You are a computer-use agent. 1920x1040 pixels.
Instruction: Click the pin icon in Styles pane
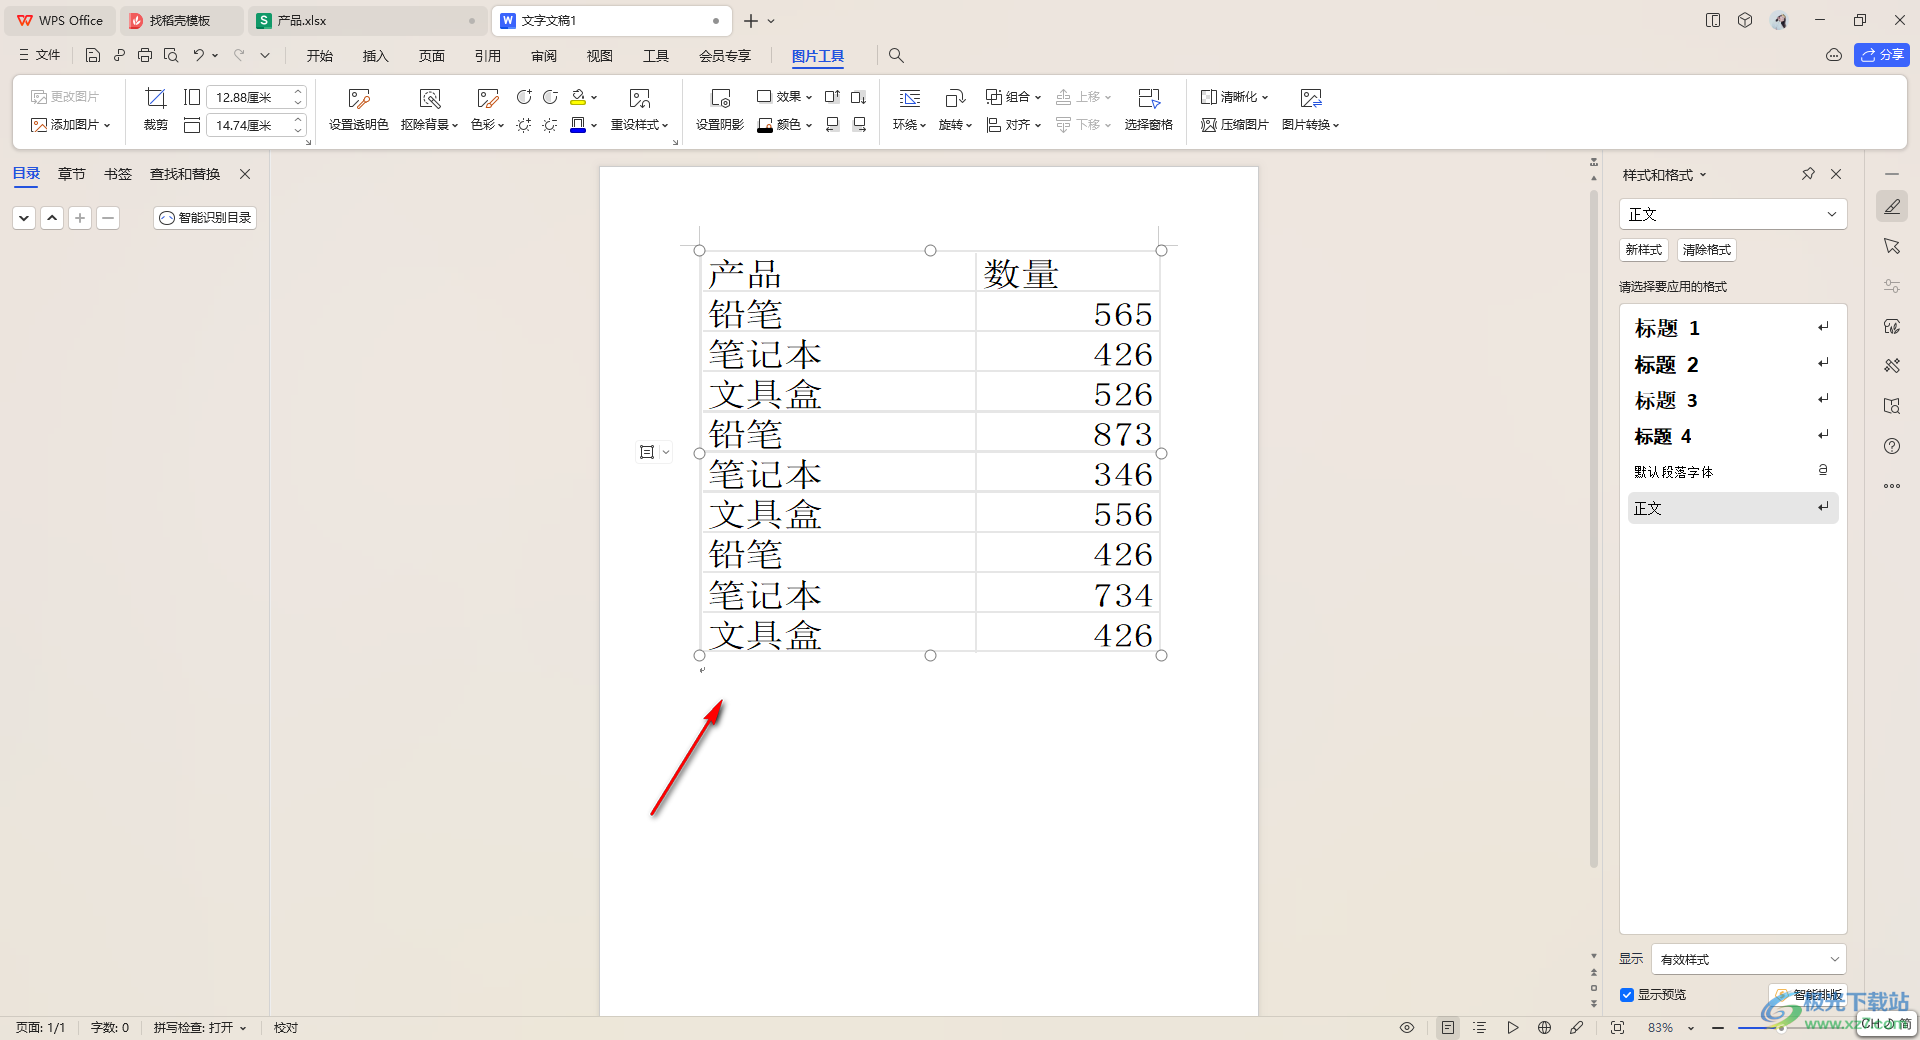pos(1808,174)
